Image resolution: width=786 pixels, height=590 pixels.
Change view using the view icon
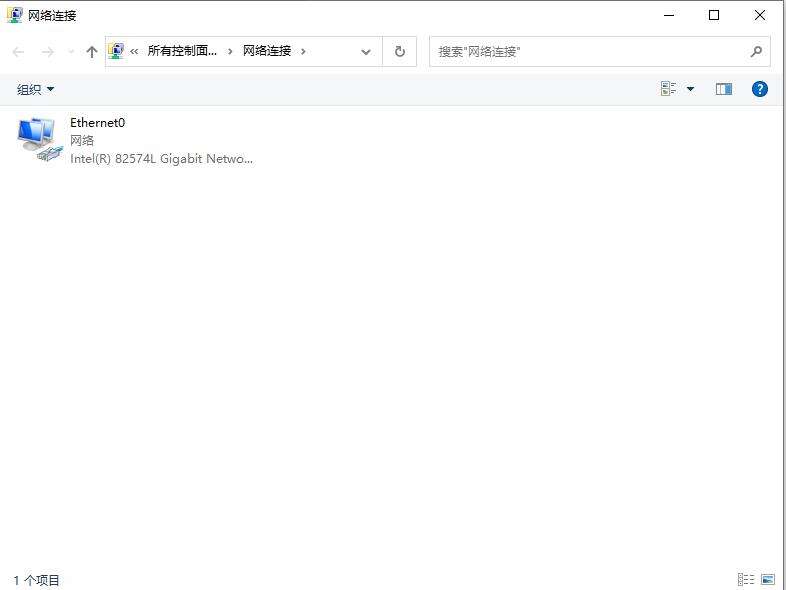[668, 89]
